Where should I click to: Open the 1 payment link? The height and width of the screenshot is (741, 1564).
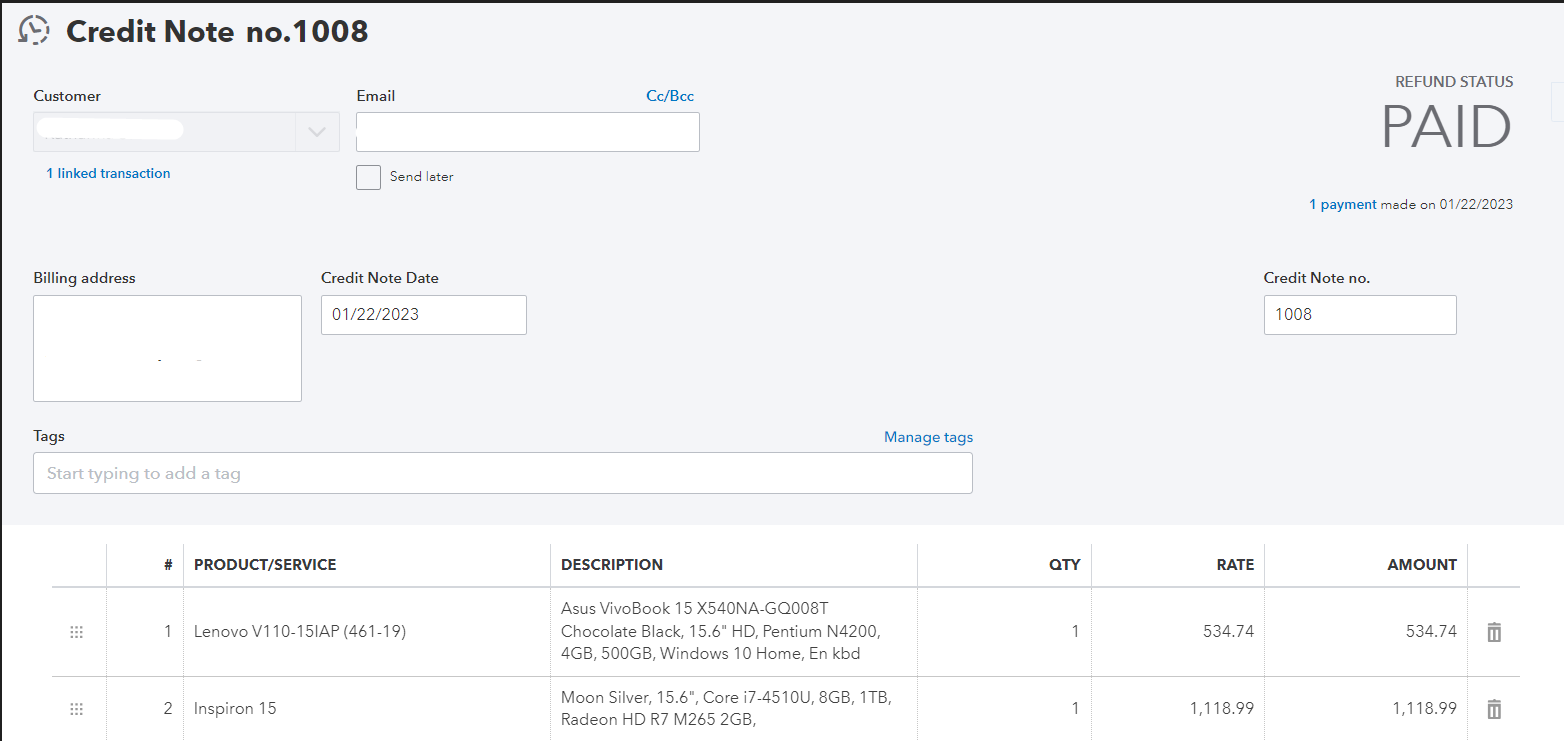pyautogui.click(x=1343, y=205)
